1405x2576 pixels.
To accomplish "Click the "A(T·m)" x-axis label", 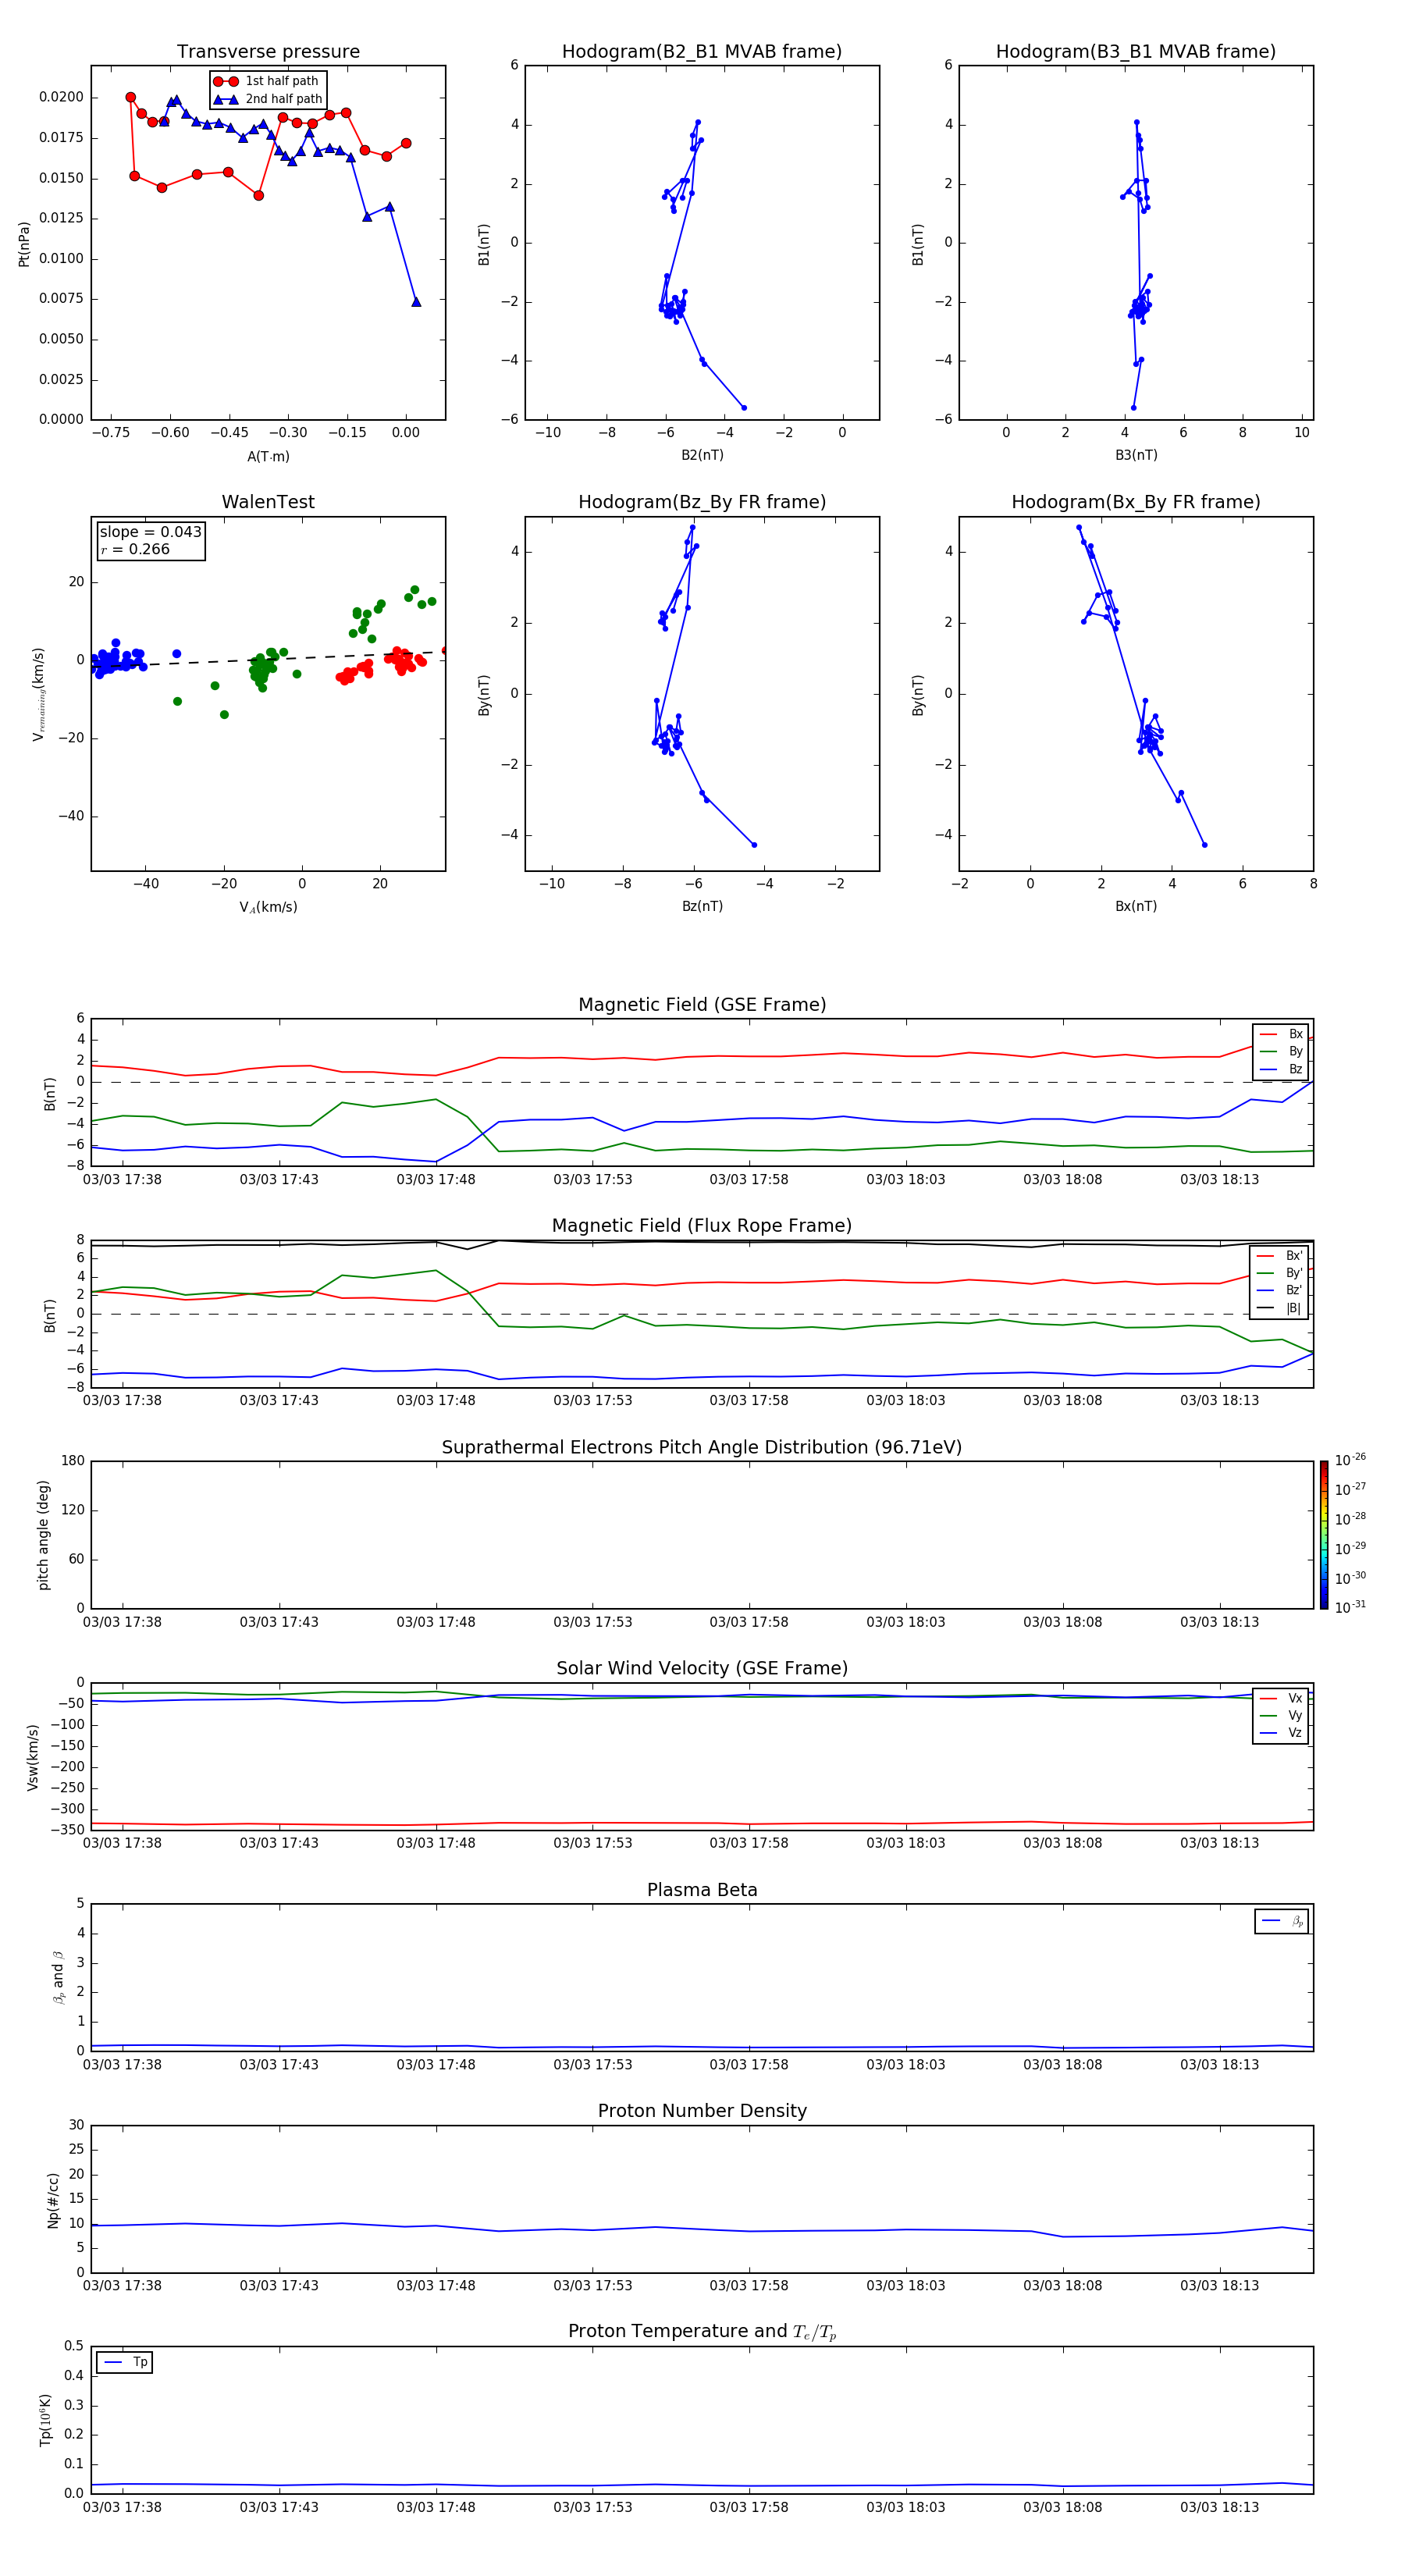I will [268, 456].
